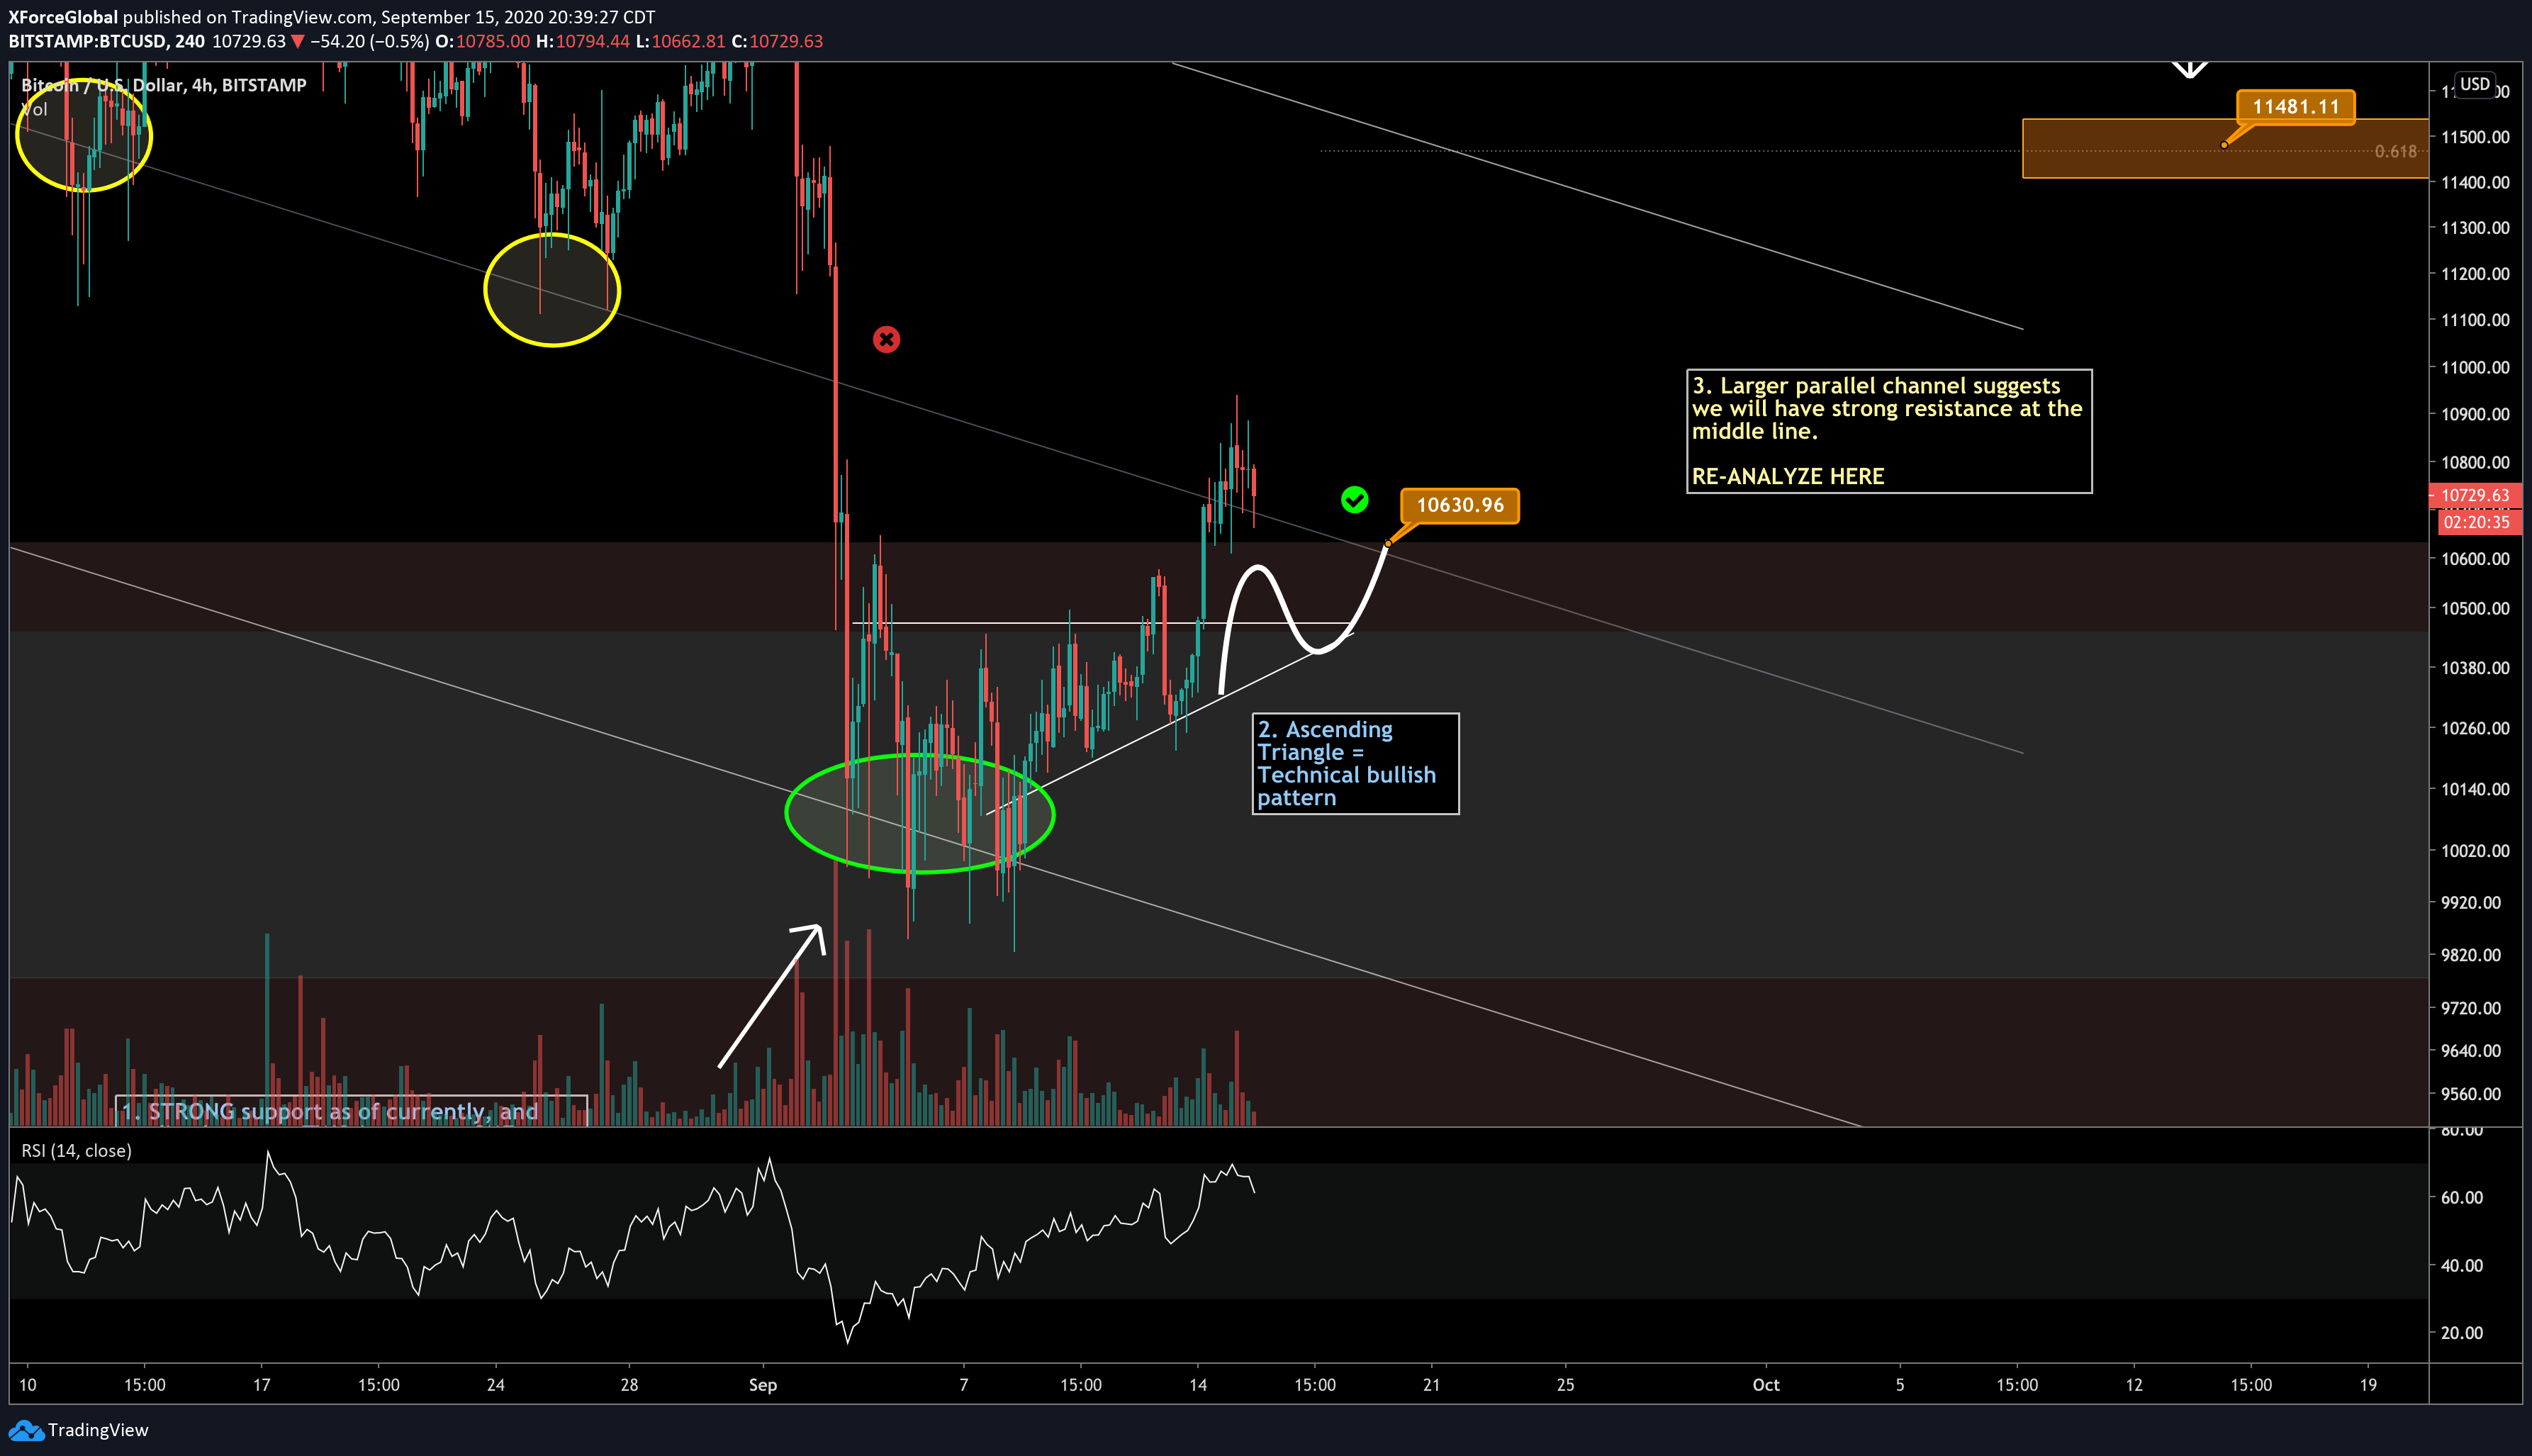
Task: Open the USD currency selector
Action: click(x=2475, y=84)
